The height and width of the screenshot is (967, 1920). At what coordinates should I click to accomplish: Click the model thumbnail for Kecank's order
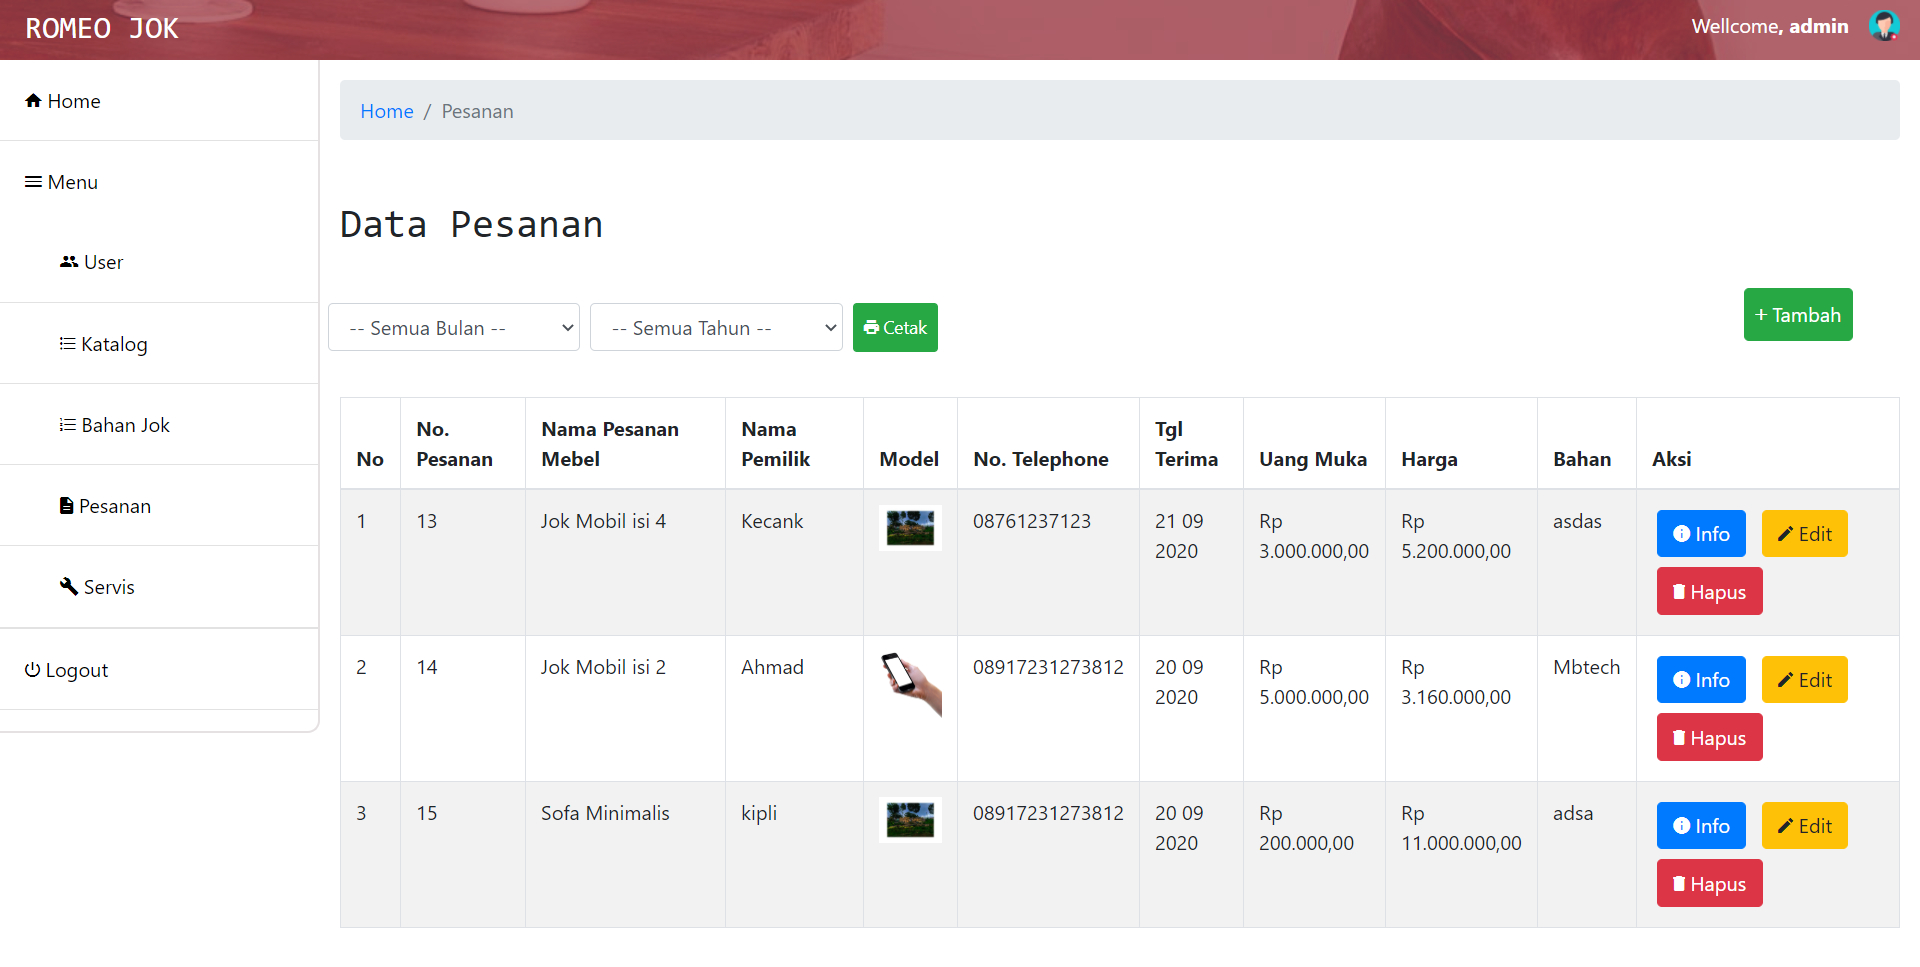click(910, 528)
